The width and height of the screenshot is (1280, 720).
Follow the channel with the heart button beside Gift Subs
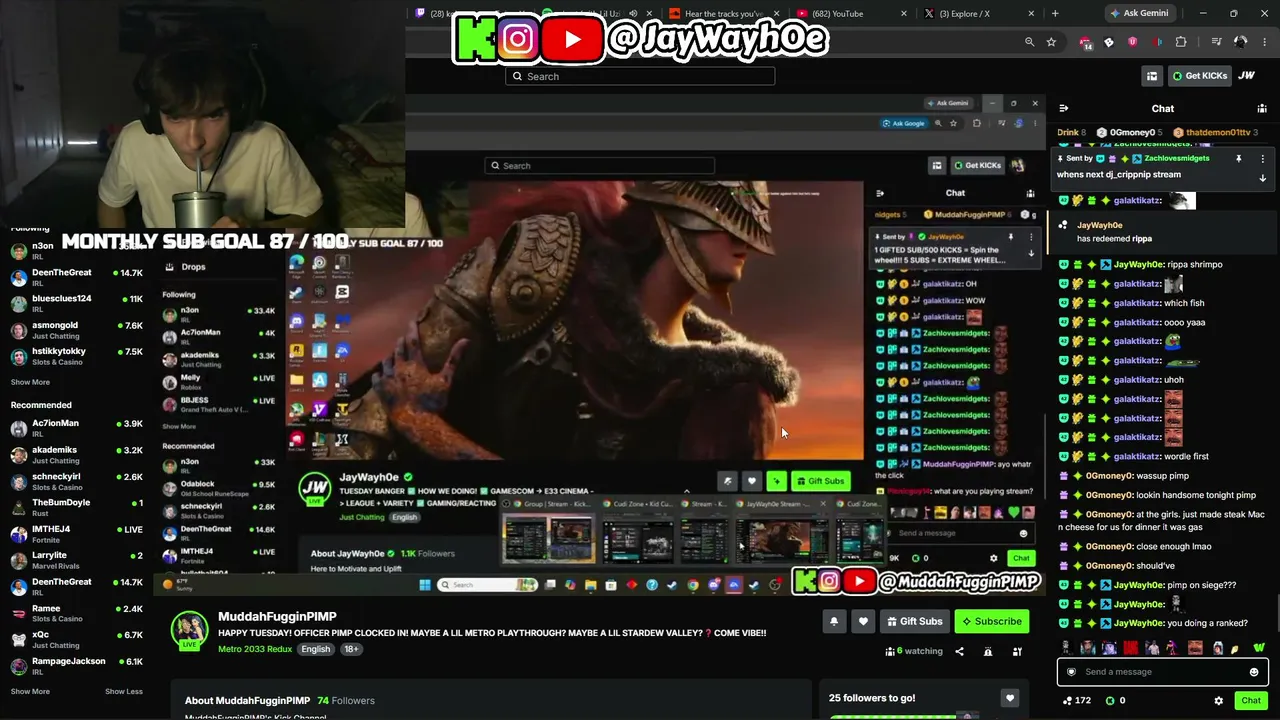[x=863, y=621]
